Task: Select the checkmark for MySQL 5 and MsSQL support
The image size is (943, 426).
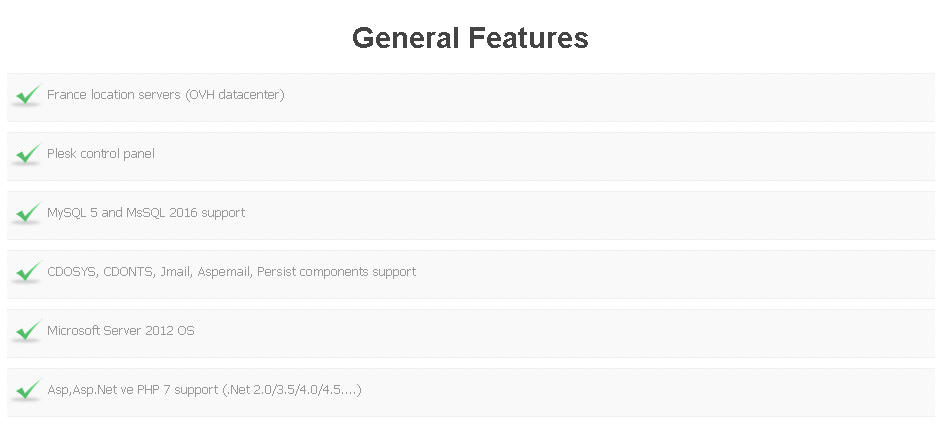Action: pyautogui.click(x=28, y=214)
